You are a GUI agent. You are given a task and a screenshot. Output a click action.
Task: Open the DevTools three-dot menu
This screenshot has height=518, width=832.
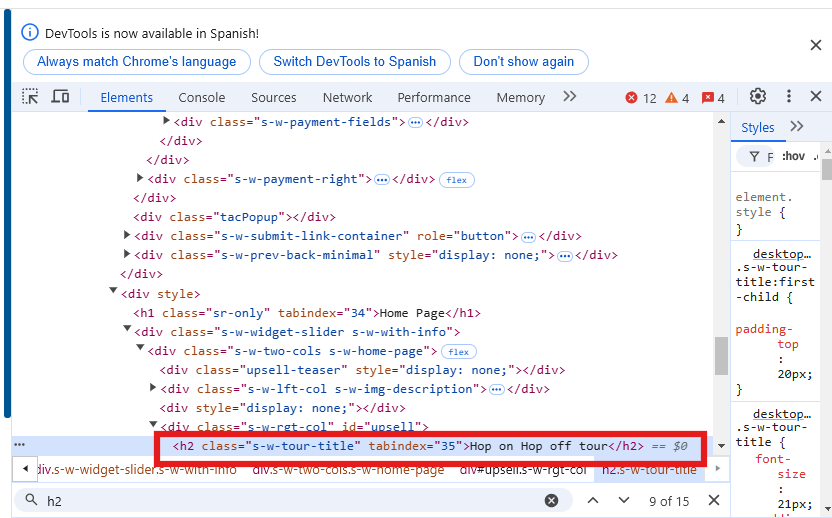point(789,97)
